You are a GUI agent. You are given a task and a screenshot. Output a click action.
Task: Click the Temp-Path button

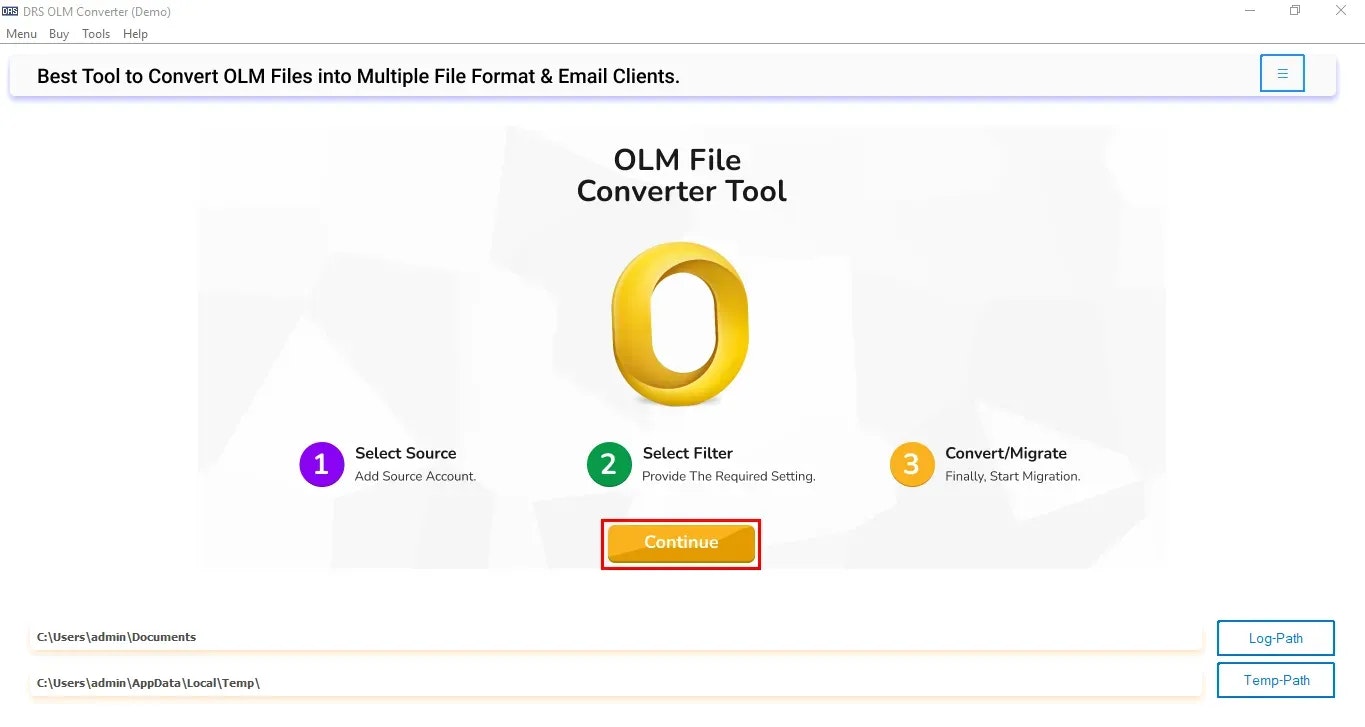pyautogui.click(x=1276, y=680)
